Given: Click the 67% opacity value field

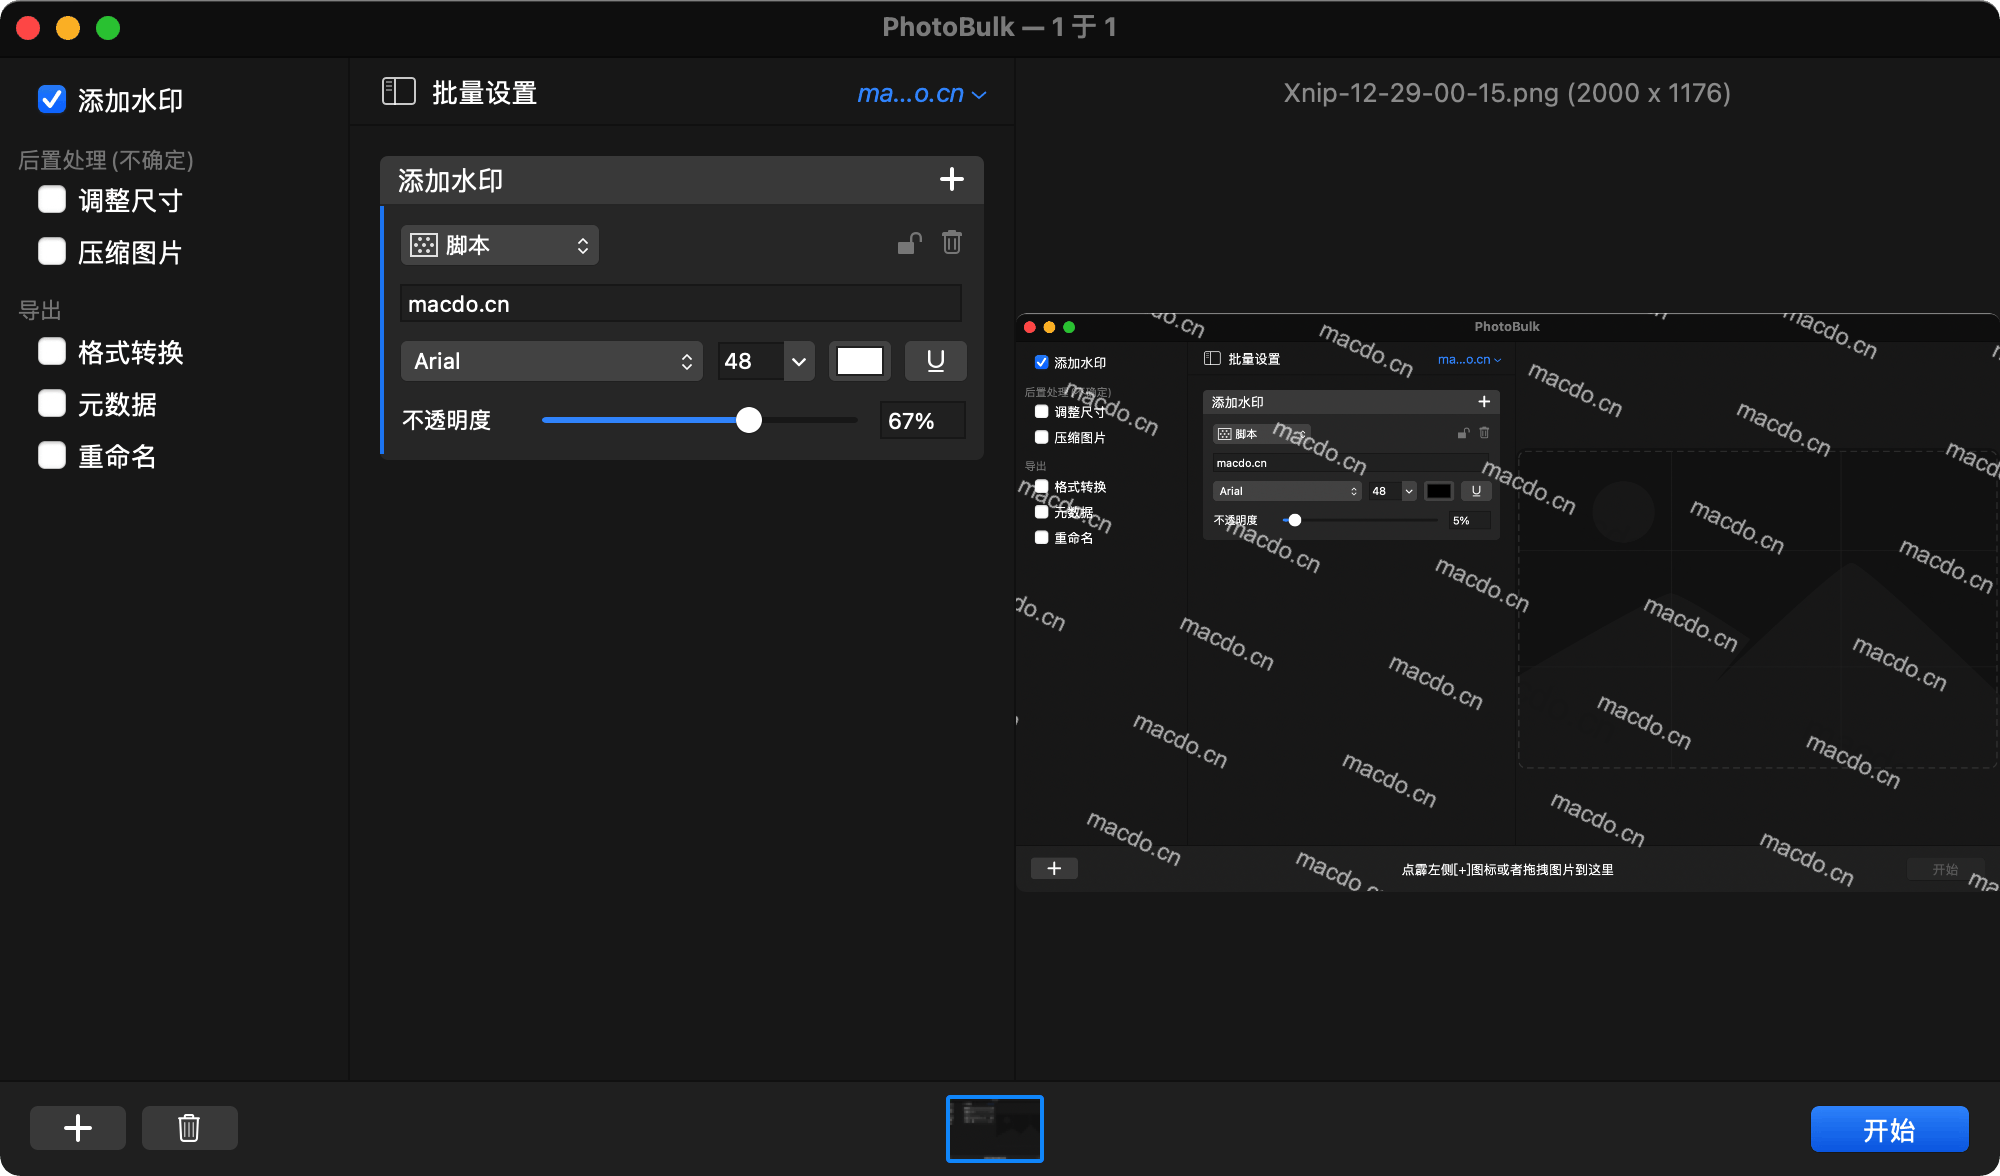Looking at the screenshot, I should (922, 421).
